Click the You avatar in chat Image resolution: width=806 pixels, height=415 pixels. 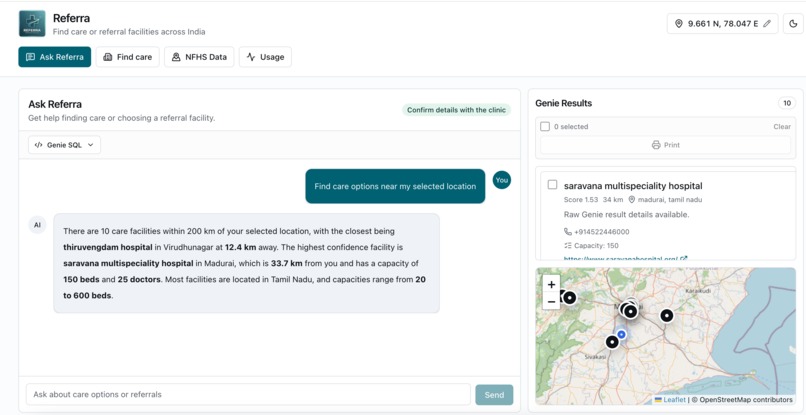(502, 180)
